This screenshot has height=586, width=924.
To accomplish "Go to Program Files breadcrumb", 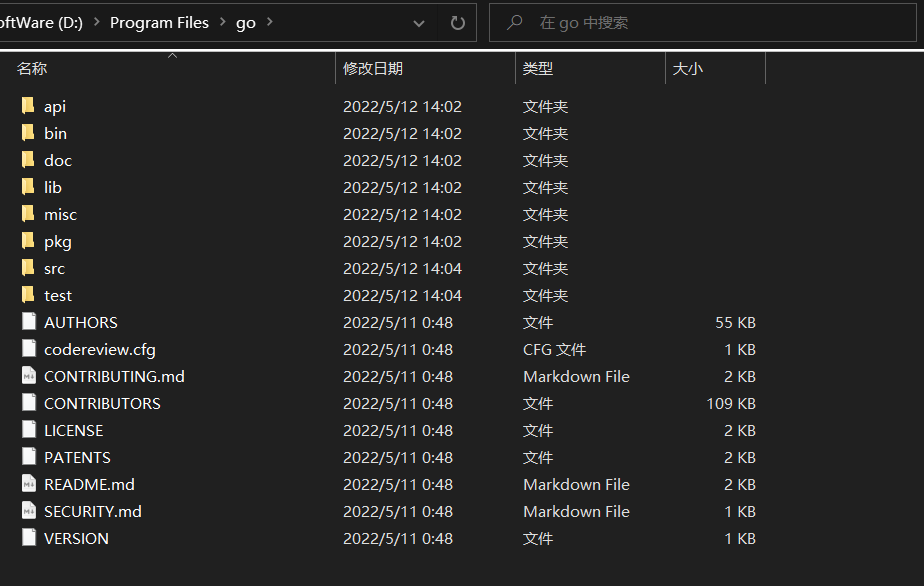I will tap(159, 22).
